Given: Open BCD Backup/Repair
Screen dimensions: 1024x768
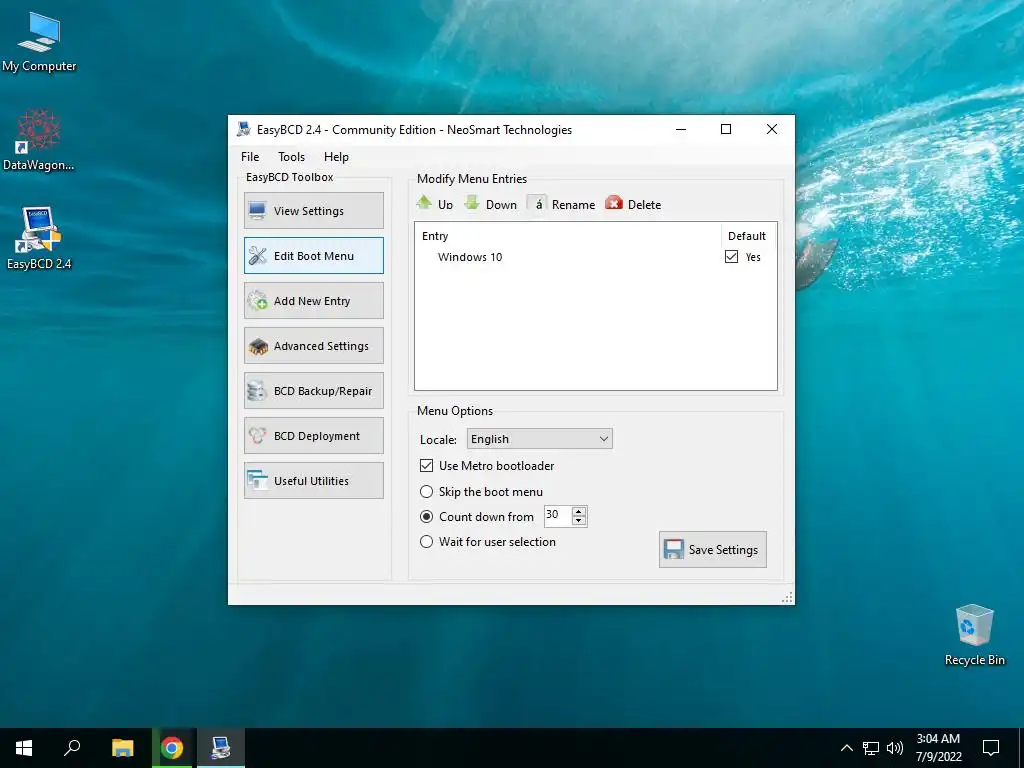Looking at the screenshot, I should [x=313, y=391].
